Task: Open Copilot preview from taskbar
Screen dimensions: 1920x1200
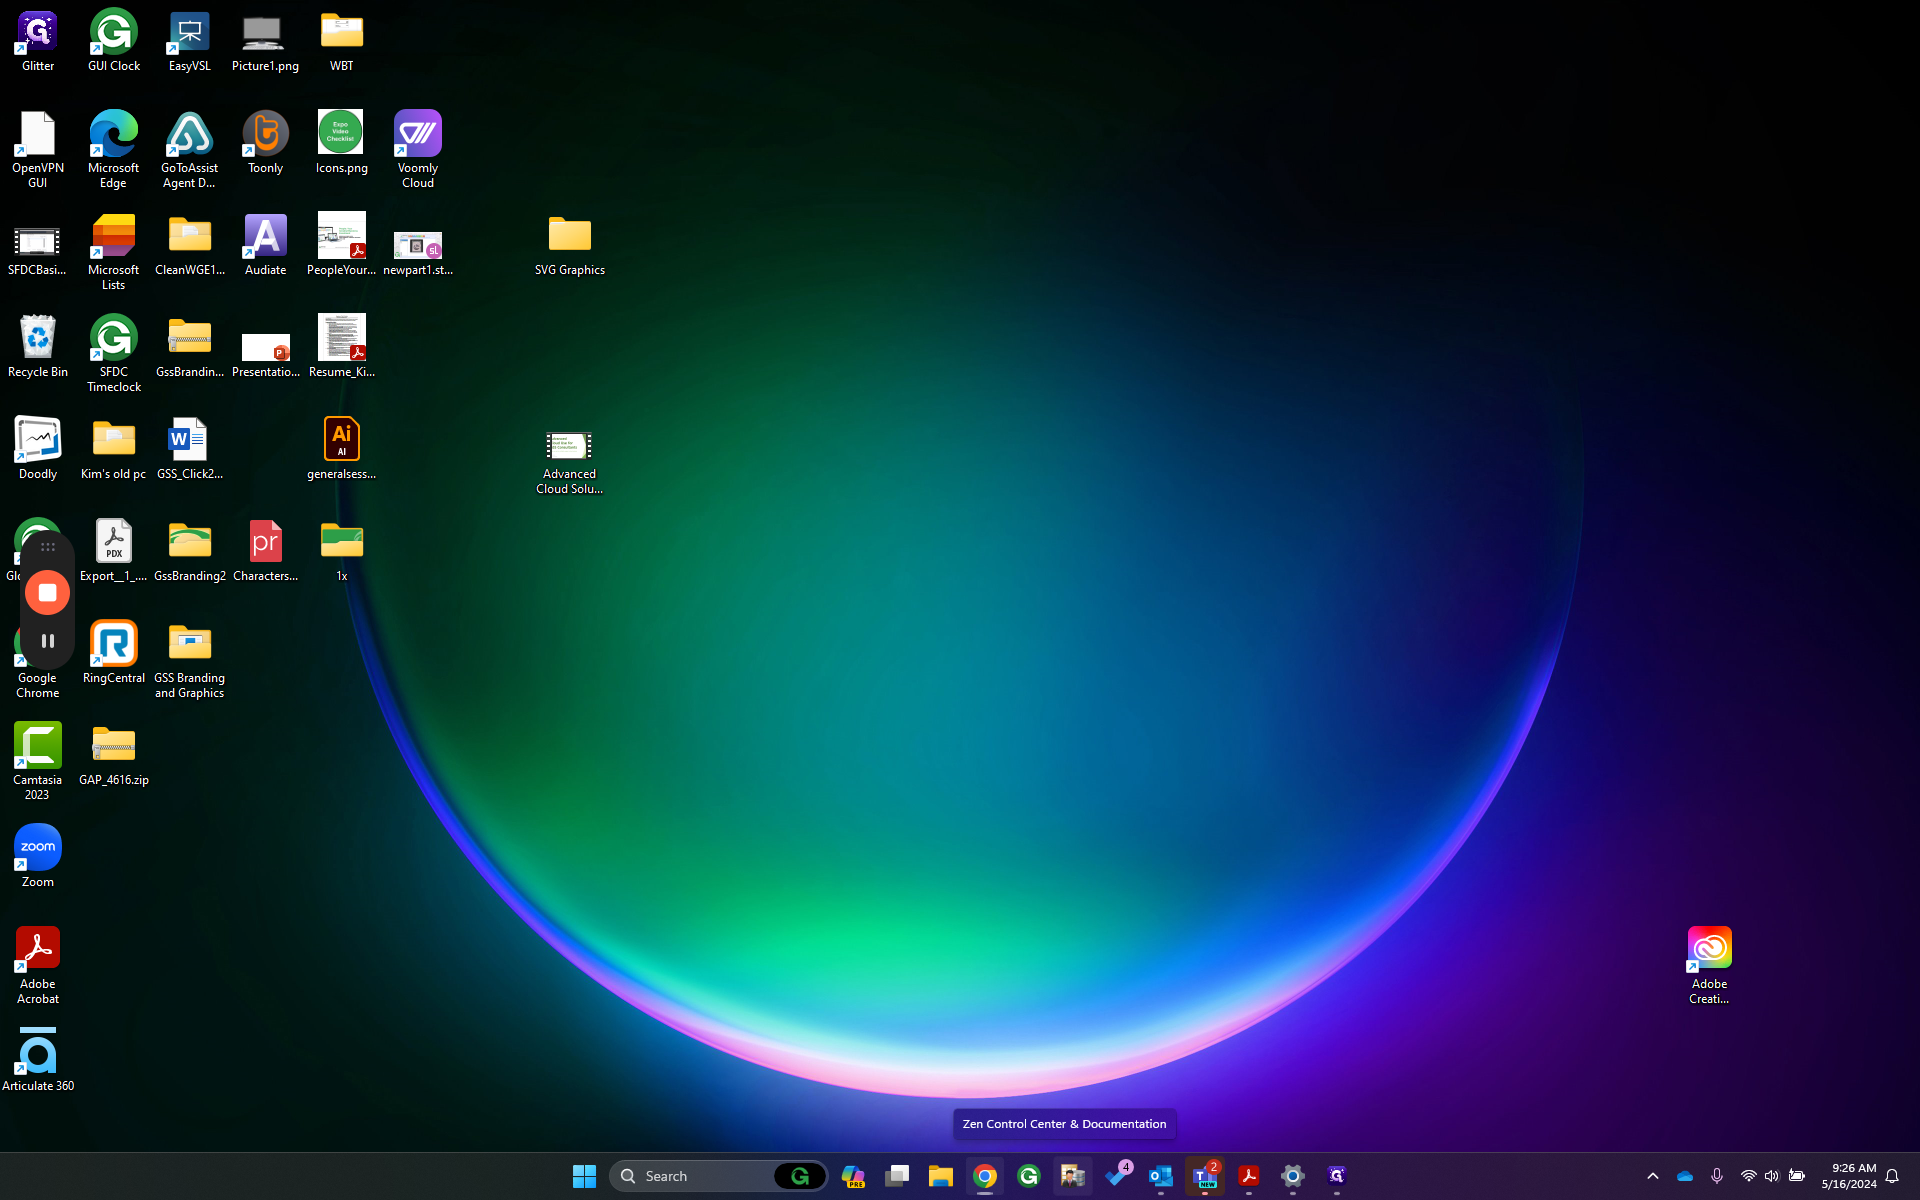Action: click(x=853, y=1176)
